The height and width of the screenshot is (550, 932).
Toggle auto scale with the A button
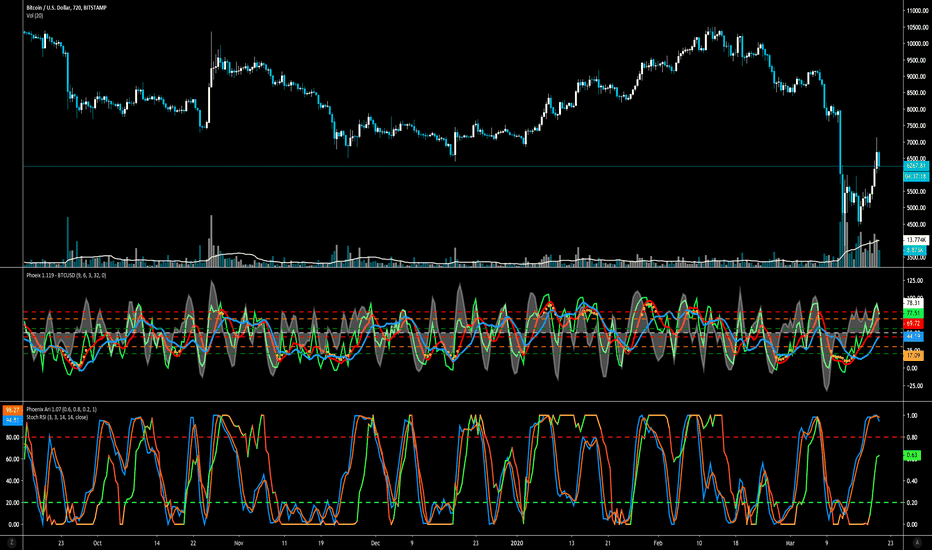916,543
